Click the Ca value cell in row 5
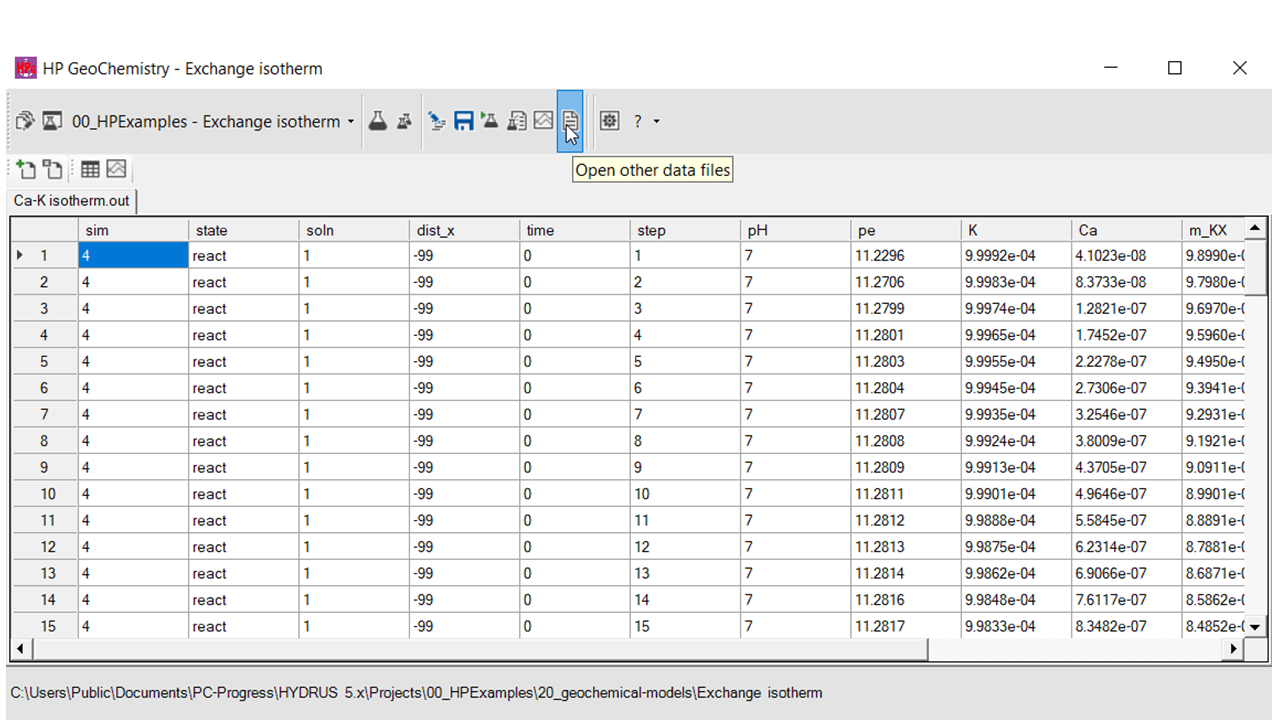1280x720 pixels. pyautogui.click(x=1125, y=362)
